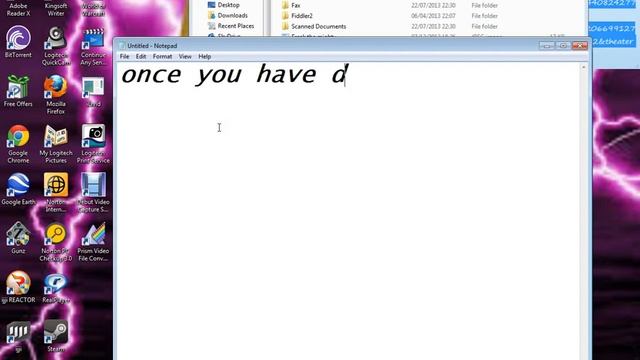
Task: Click the Fiddler2 date 06/04/2013 22:07
Action: [433, 16]
